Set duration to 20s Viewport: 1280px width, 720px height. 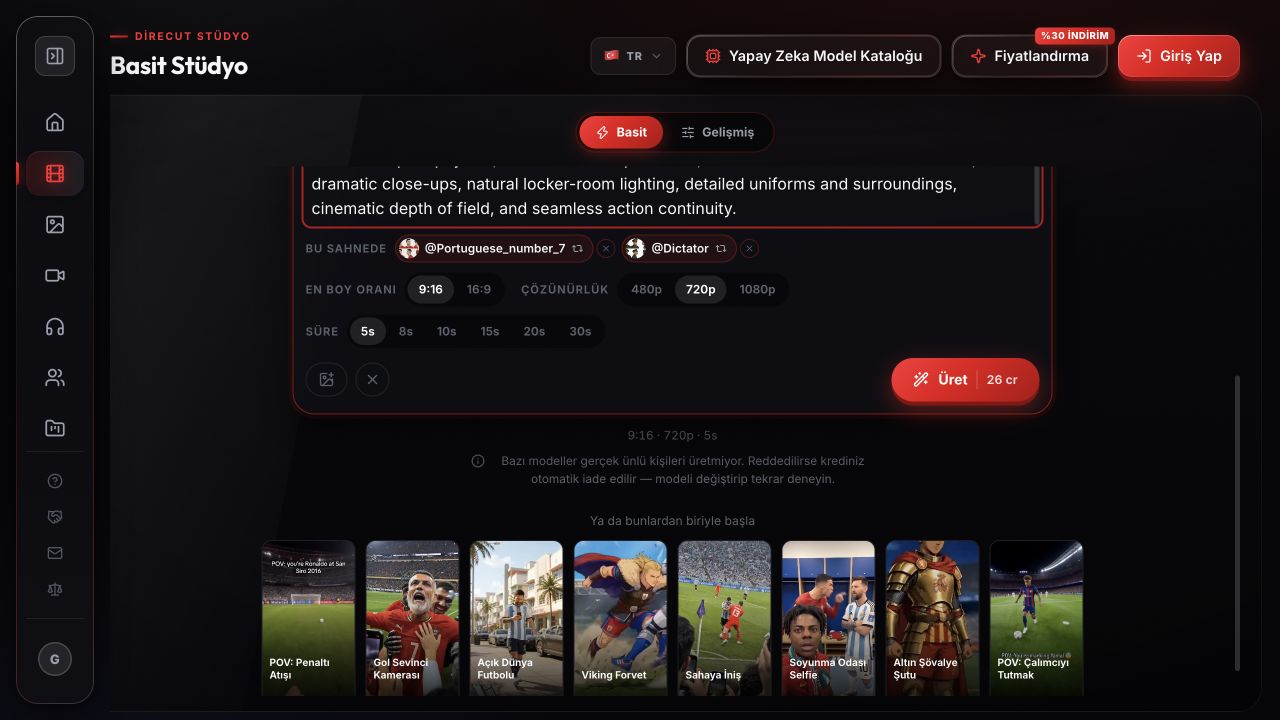tap(534, 331)
